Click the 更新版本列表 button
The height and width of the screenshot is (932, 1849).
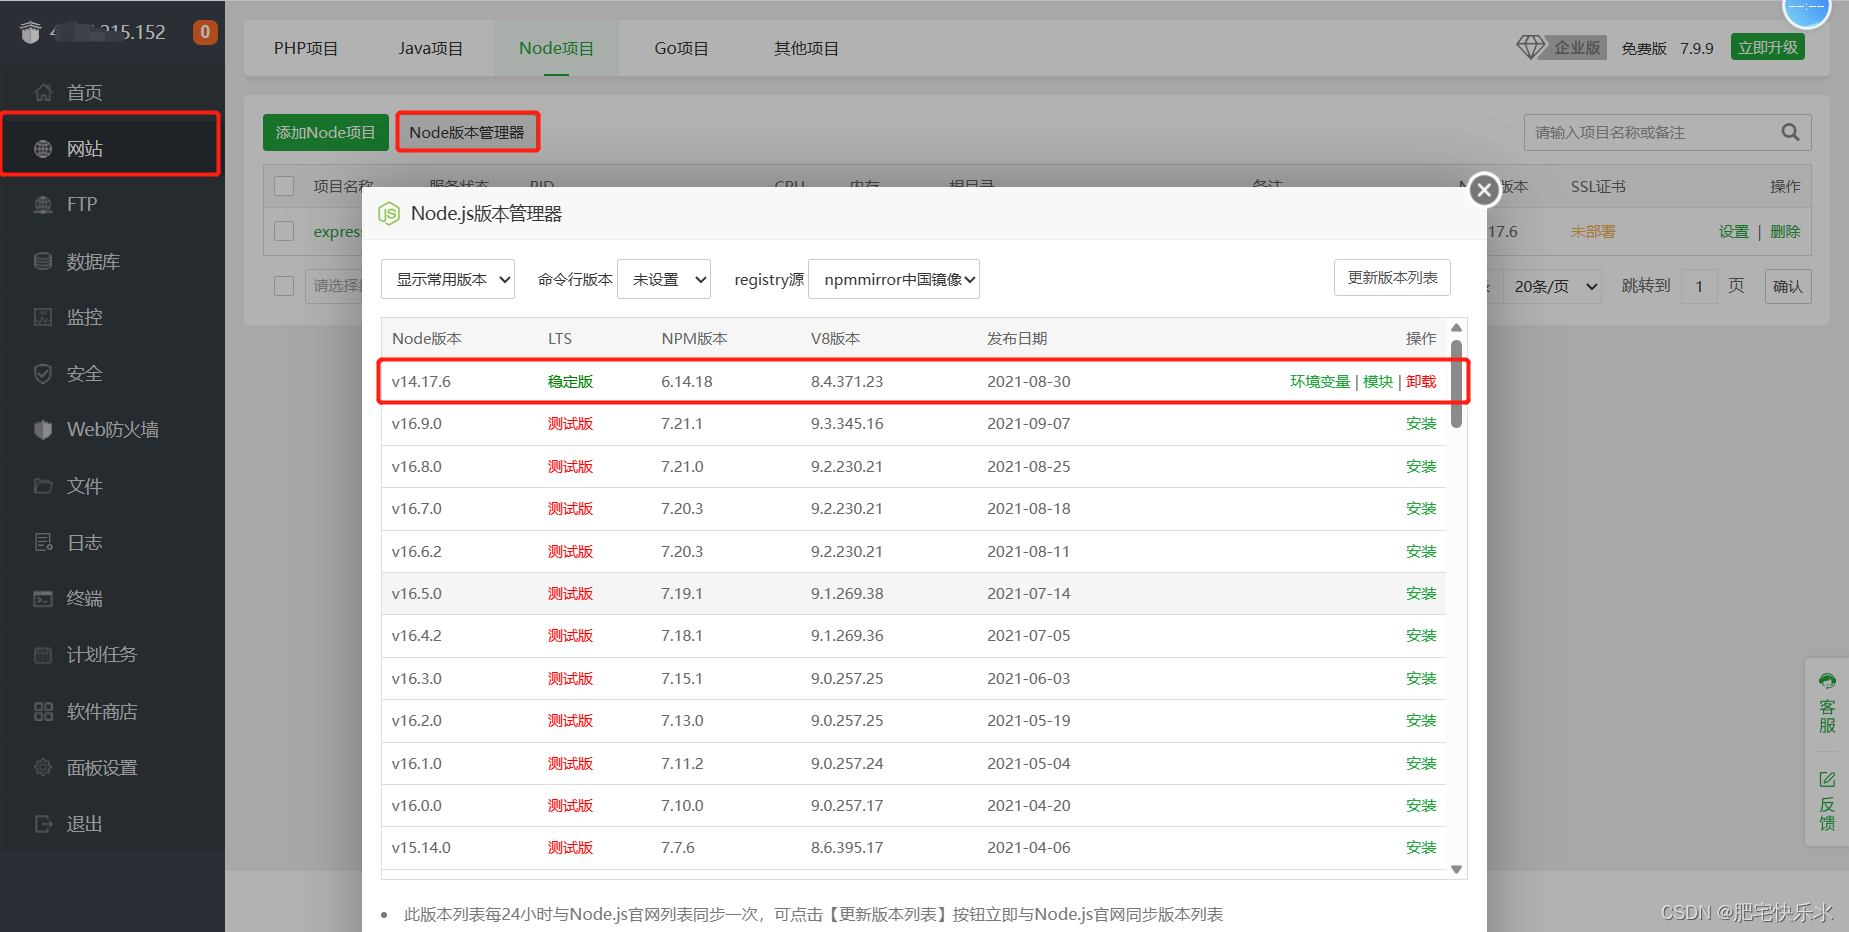1392,277
